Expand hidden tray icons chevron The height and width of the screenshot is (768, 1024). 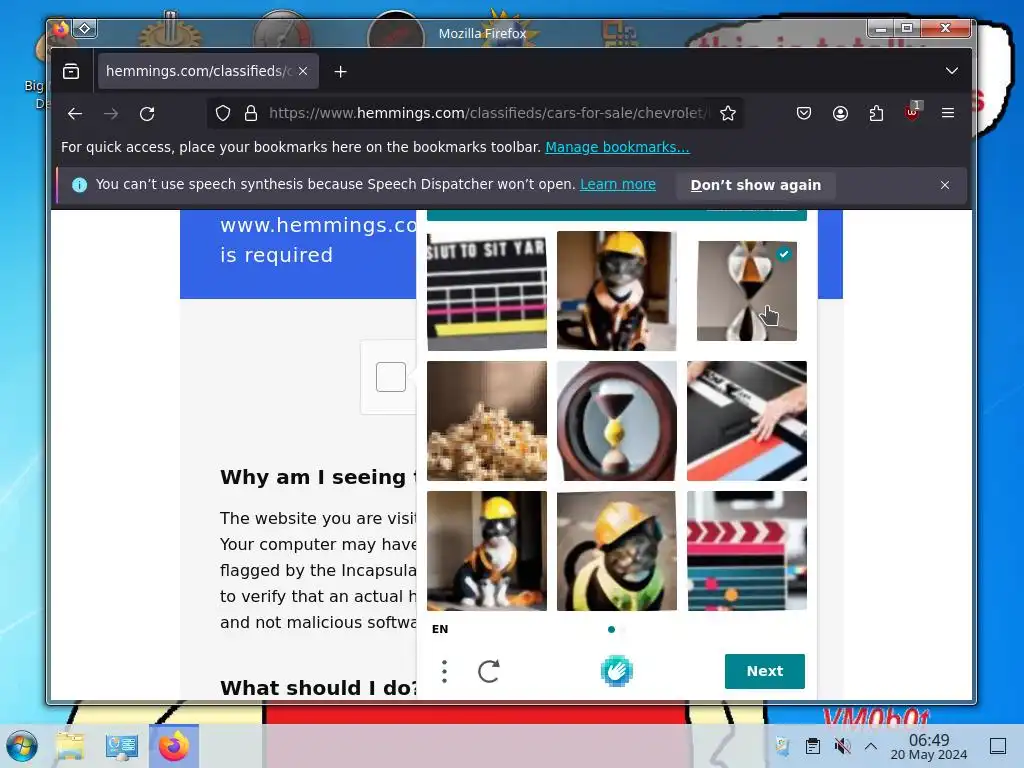pos(871,746)
